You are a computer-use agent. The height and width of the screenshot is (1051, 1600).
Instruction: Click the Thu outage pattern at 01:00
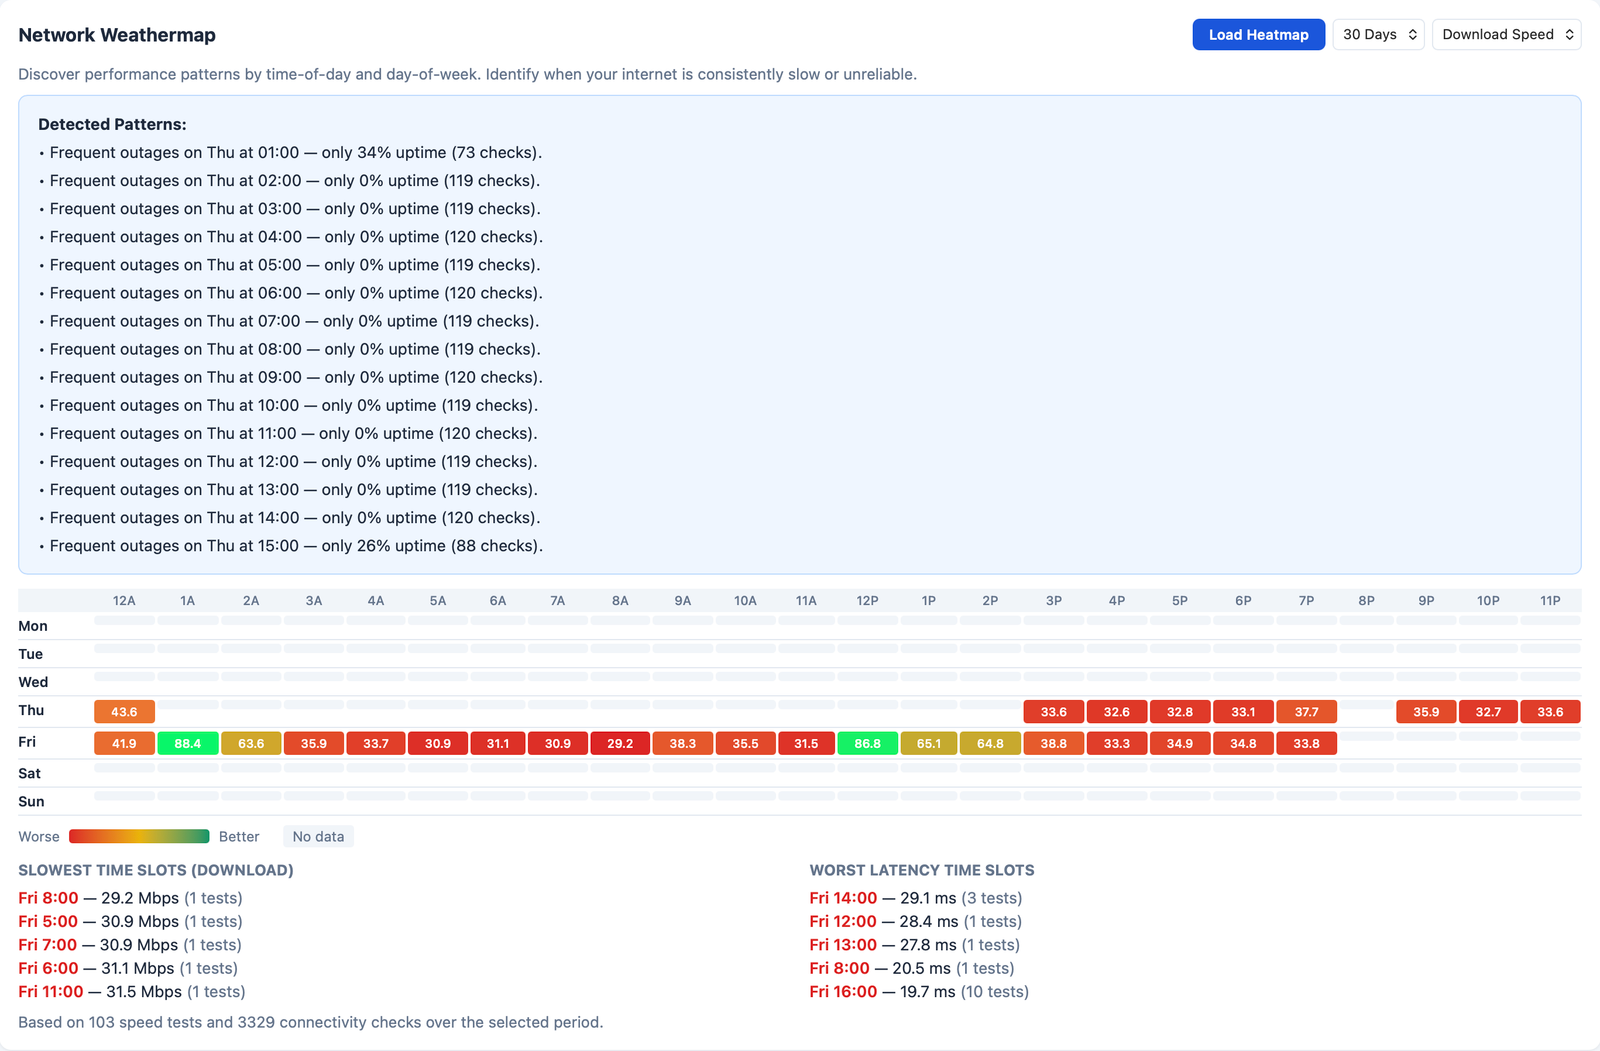(289, 152)
